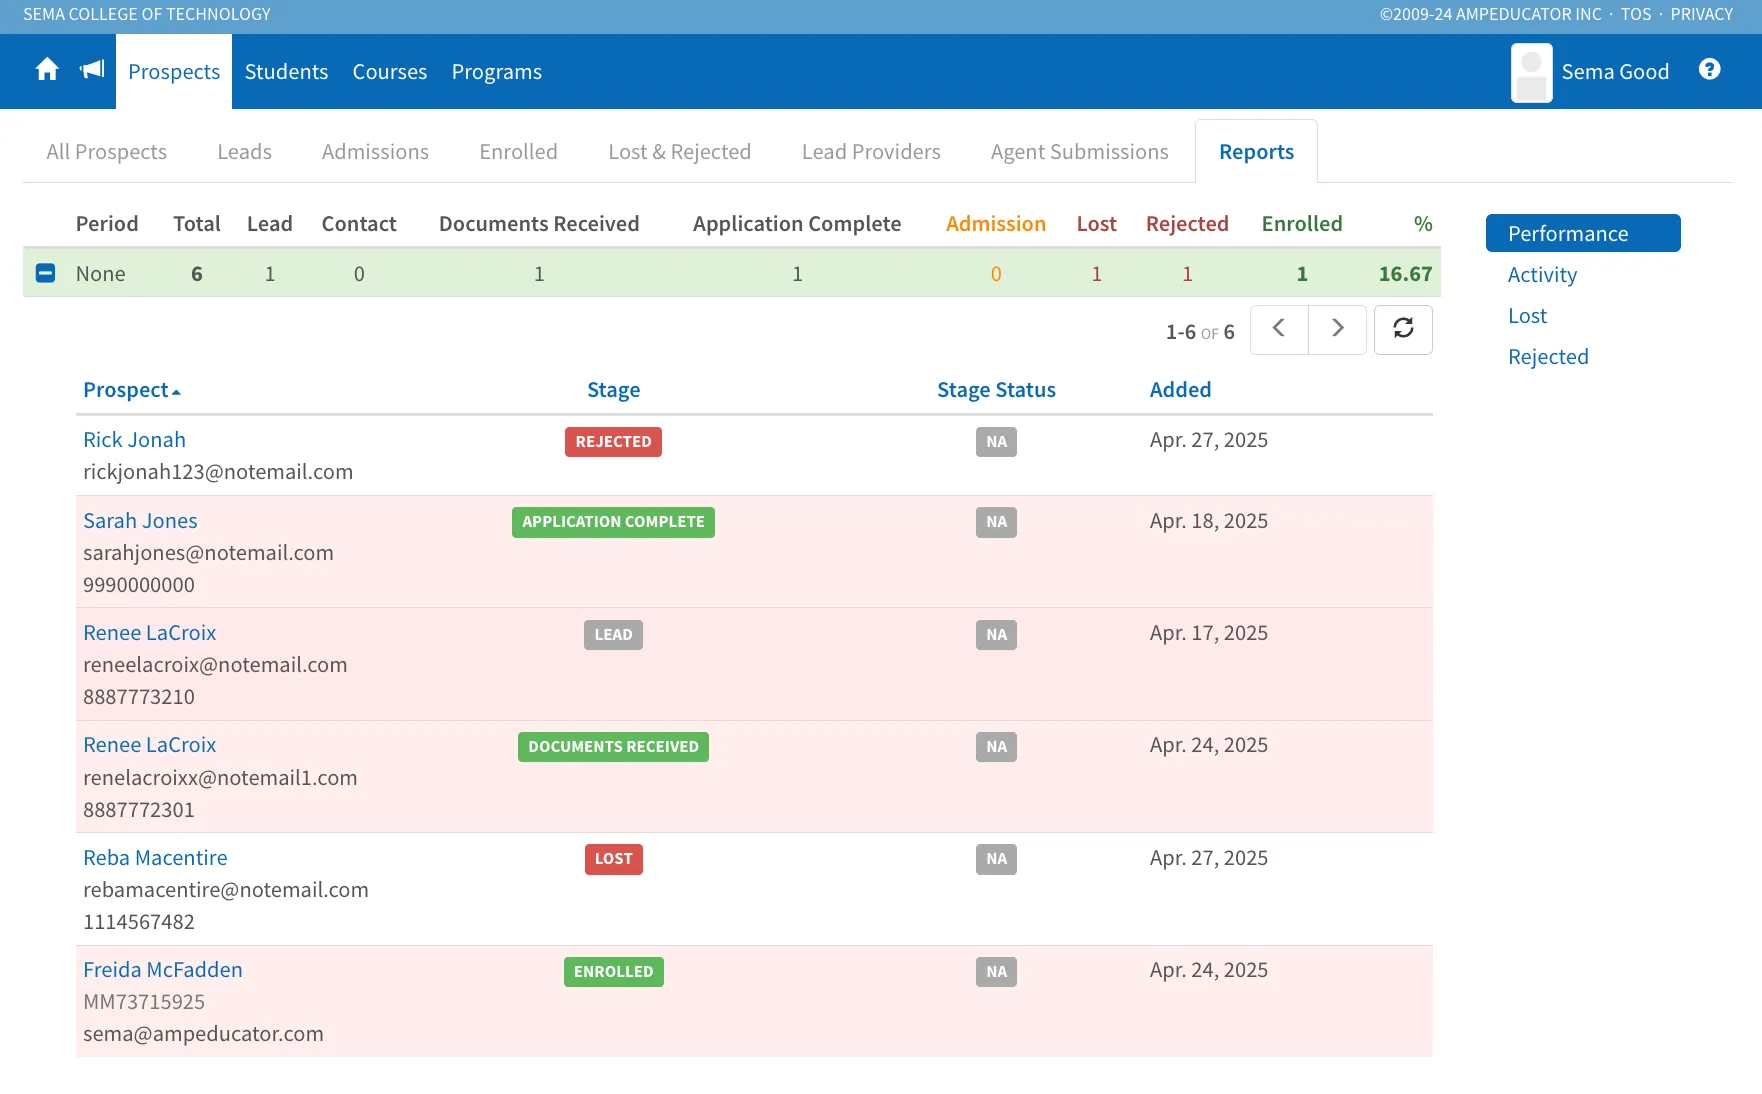This screenshot has width=1762, height=1094.
Task: Go to previous page of results
Action: 1279,329
